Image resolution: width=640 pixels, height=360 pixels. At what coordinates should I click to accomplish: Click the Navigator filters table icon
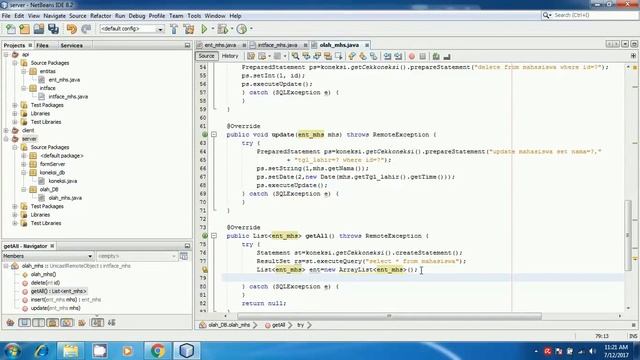(184, 256)
